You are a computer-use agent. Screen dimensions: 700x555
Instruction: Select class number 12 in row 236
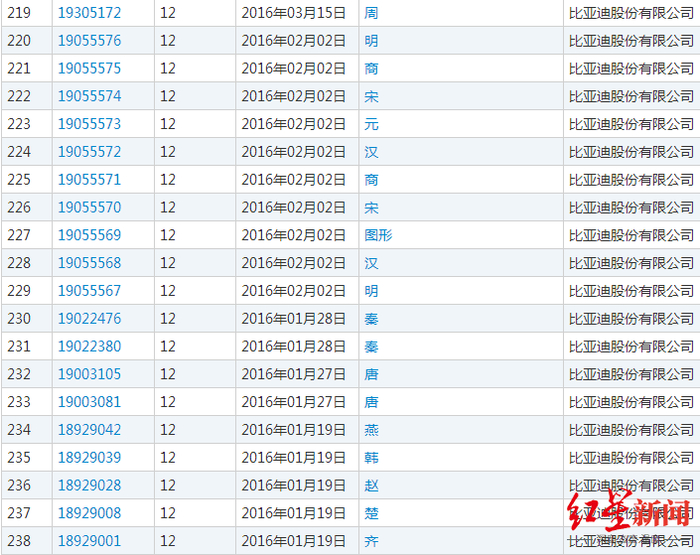click(168, 485)
